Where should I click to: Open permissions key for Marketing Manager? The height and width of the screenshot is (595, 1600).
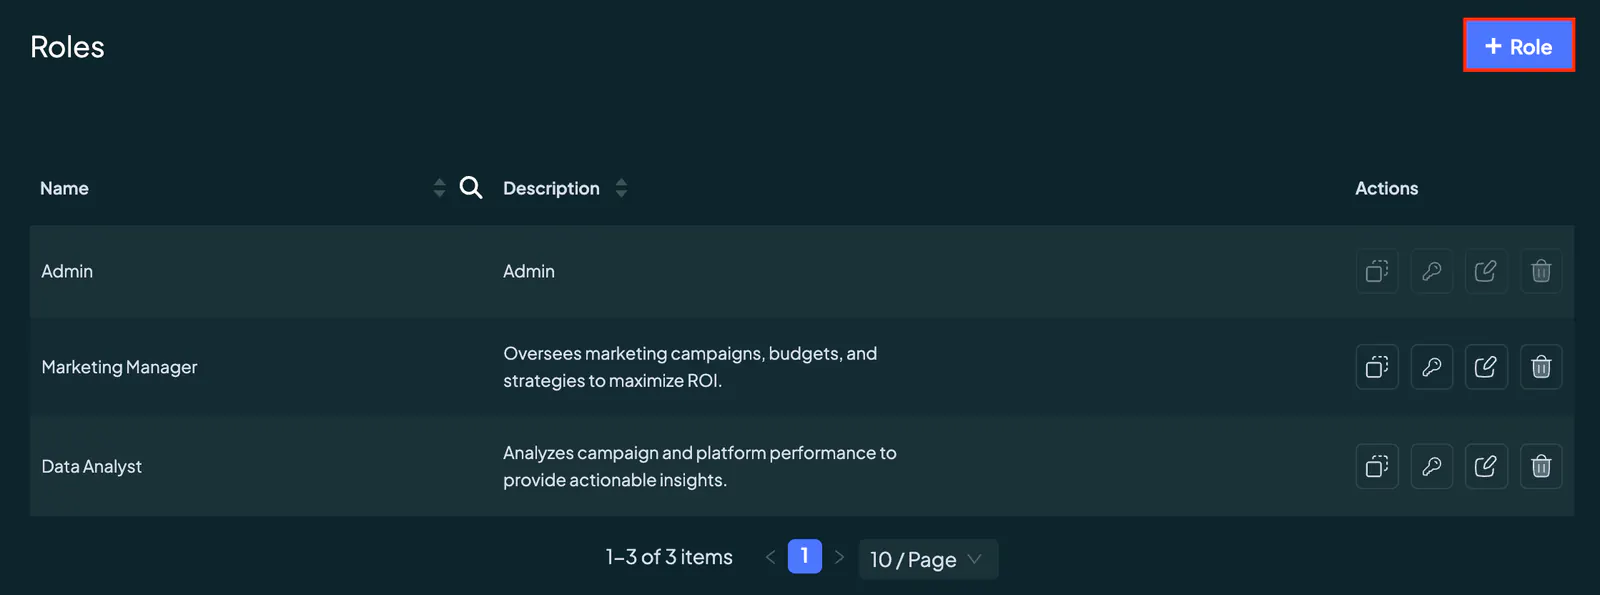(1432, 367)
